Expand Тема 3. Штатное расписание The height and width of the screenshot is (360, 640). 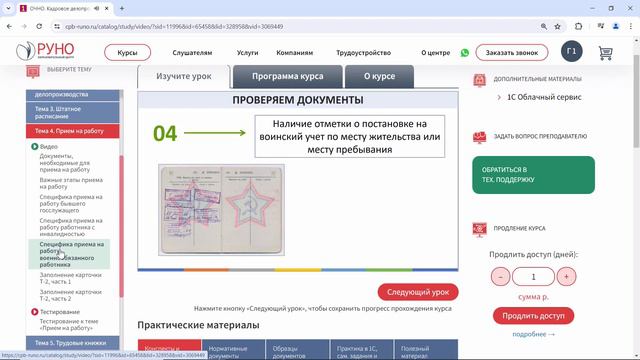(x=73, y=112)
